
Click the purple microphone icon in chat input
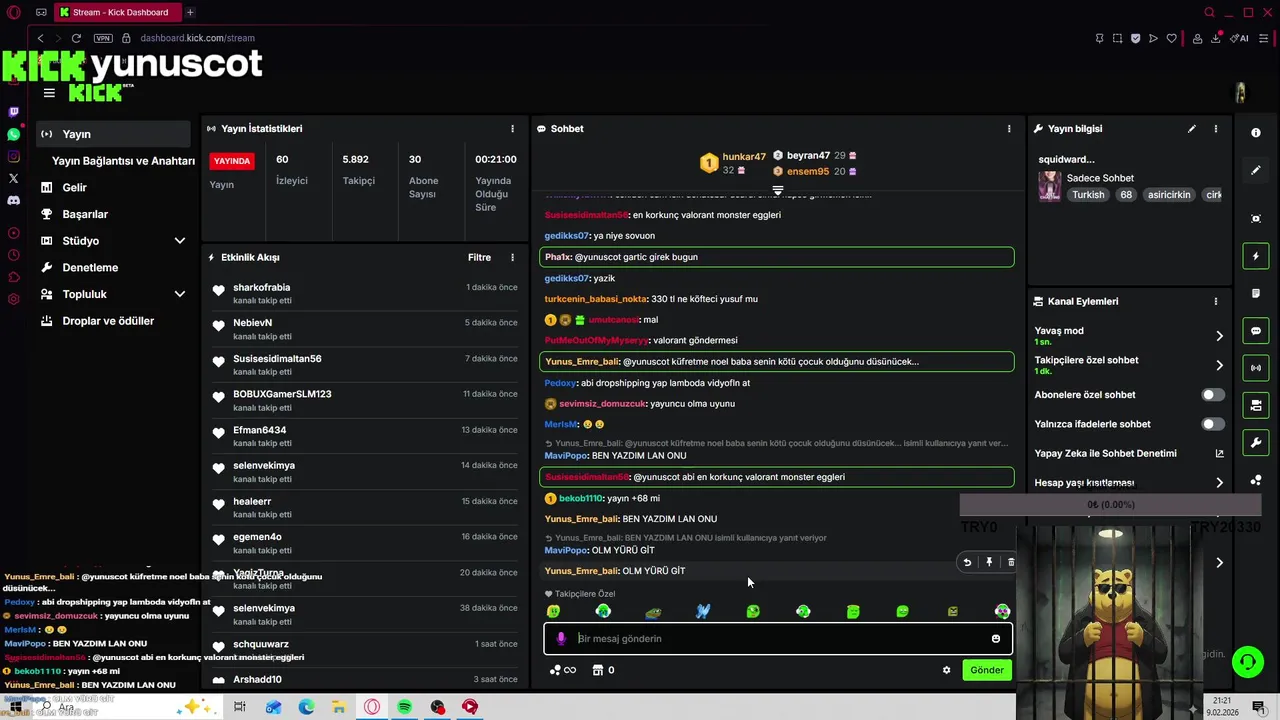click(561, 639)
